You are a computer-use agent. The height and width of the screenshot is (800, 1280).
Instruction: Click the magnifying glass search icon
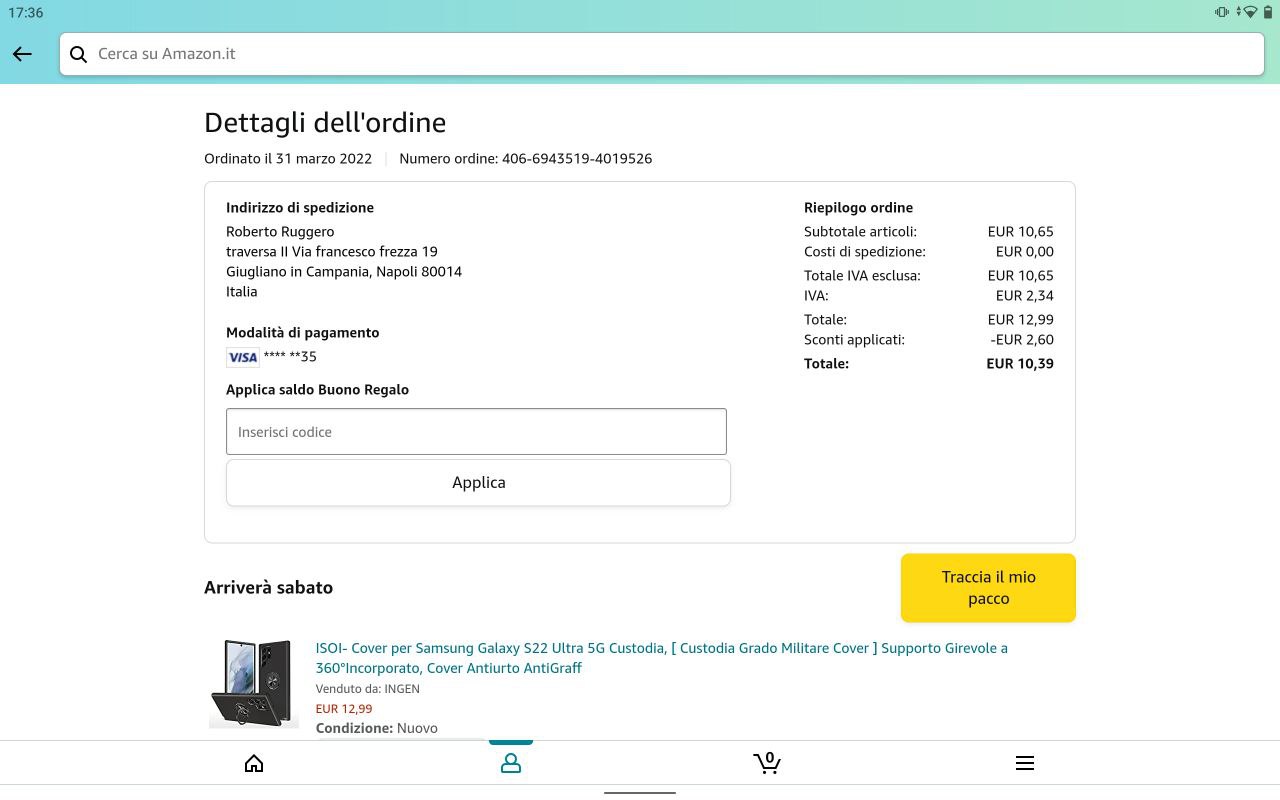point(78,54)
